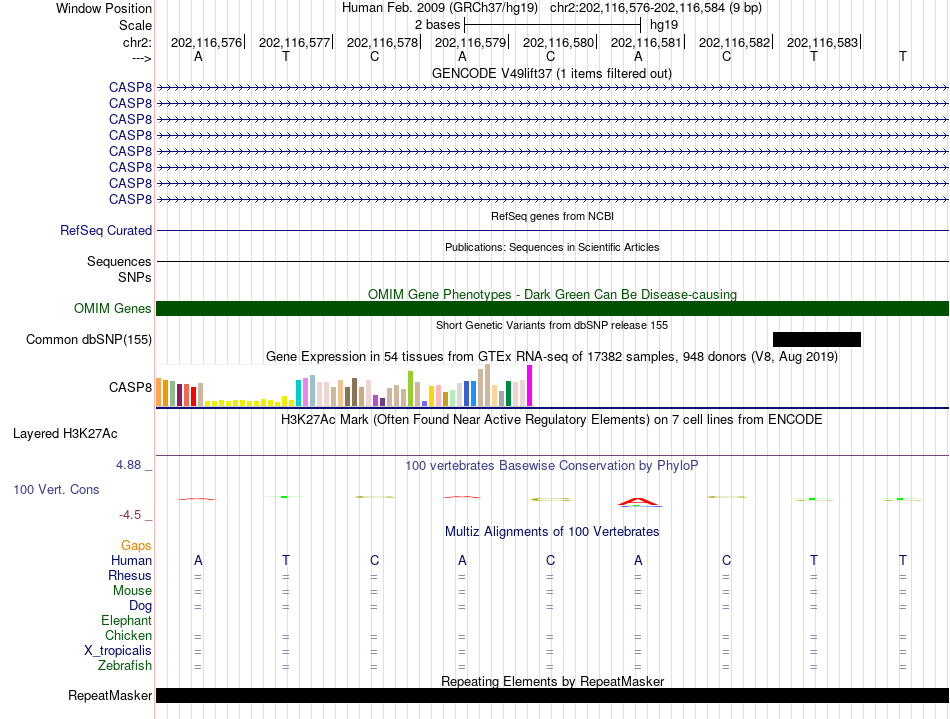Click the 4.88 PhyloP upper limit value
This screenshot has height=719, width=950.
[x=128, y=465]
